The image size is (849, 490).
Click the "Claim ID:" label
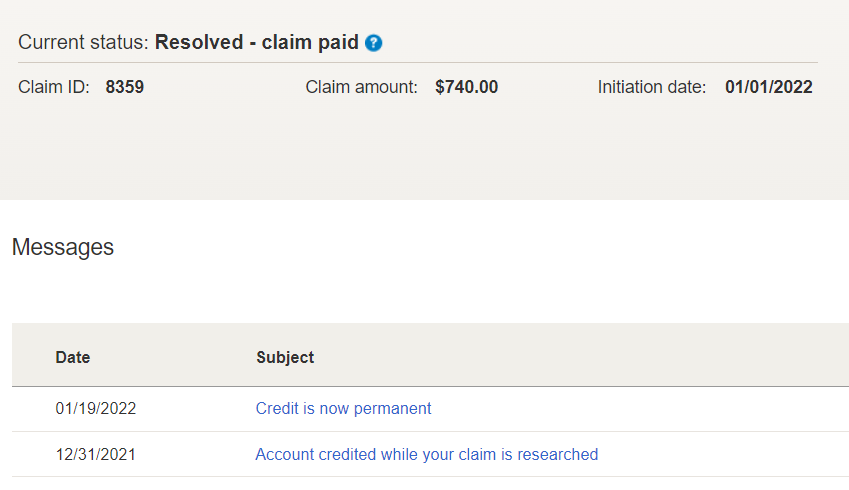click(x=54, y=87)
